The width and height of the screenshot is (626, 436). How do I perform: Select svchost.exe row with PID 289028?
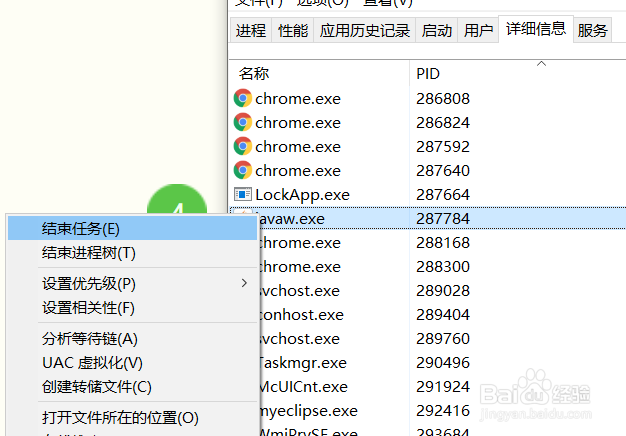tap(442, 291)
